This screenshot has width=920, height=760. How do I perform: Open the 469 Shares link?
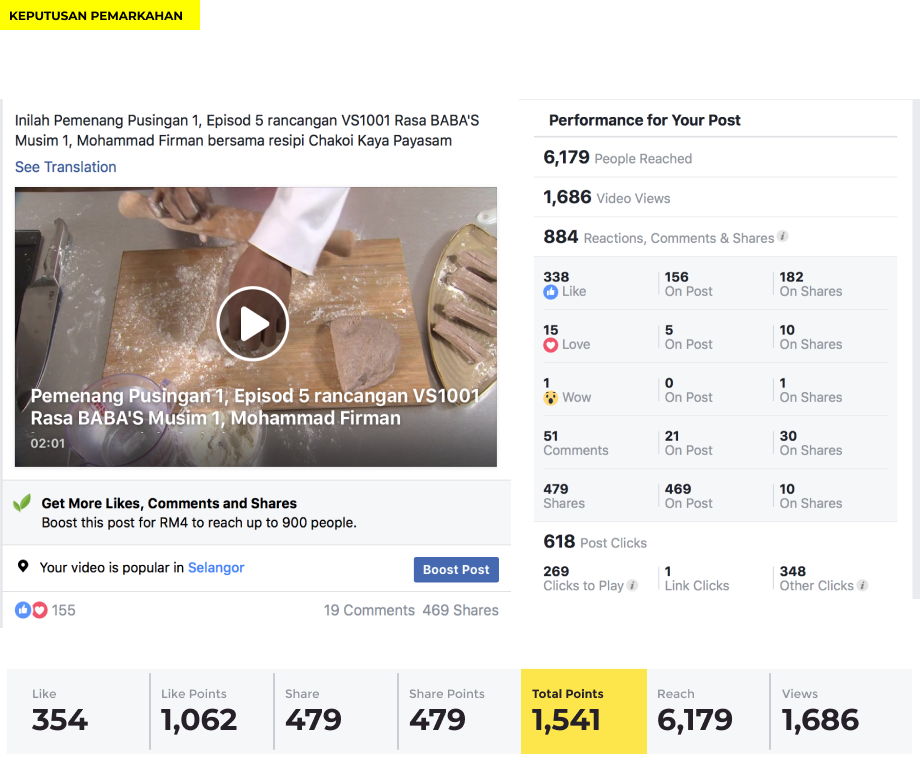click(461, 610)
